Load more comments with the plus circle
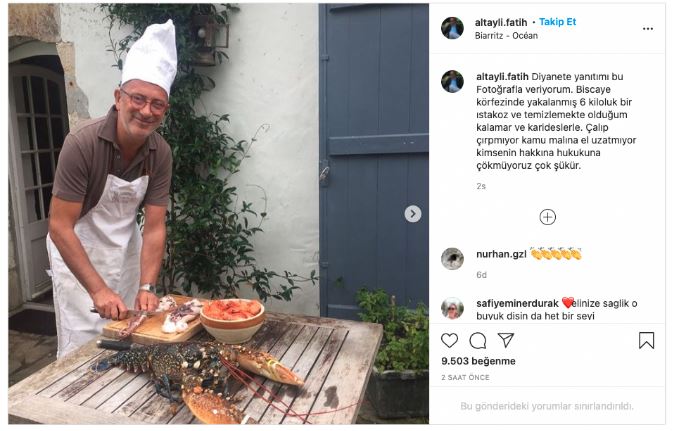The height and width of the screenshot is (431, 681). tap(547, 217)
